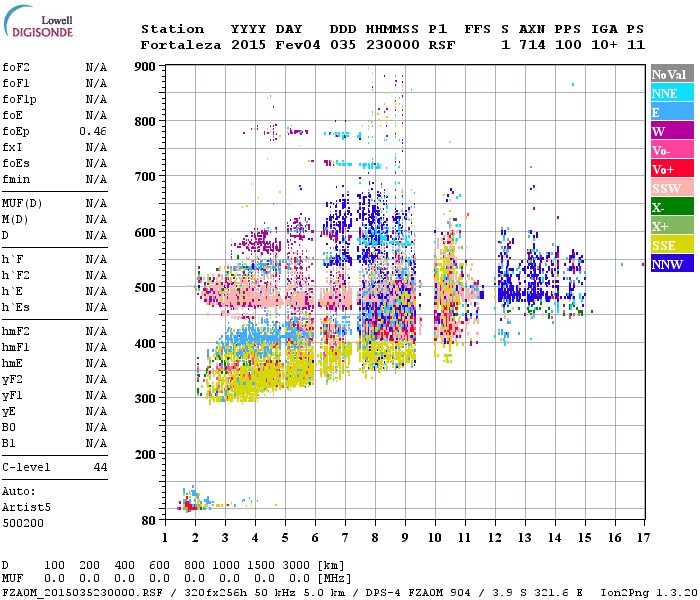This screenshot has width=700, height=600.
Task: Click the [MHz] unit label
Action: coord(334,579)
